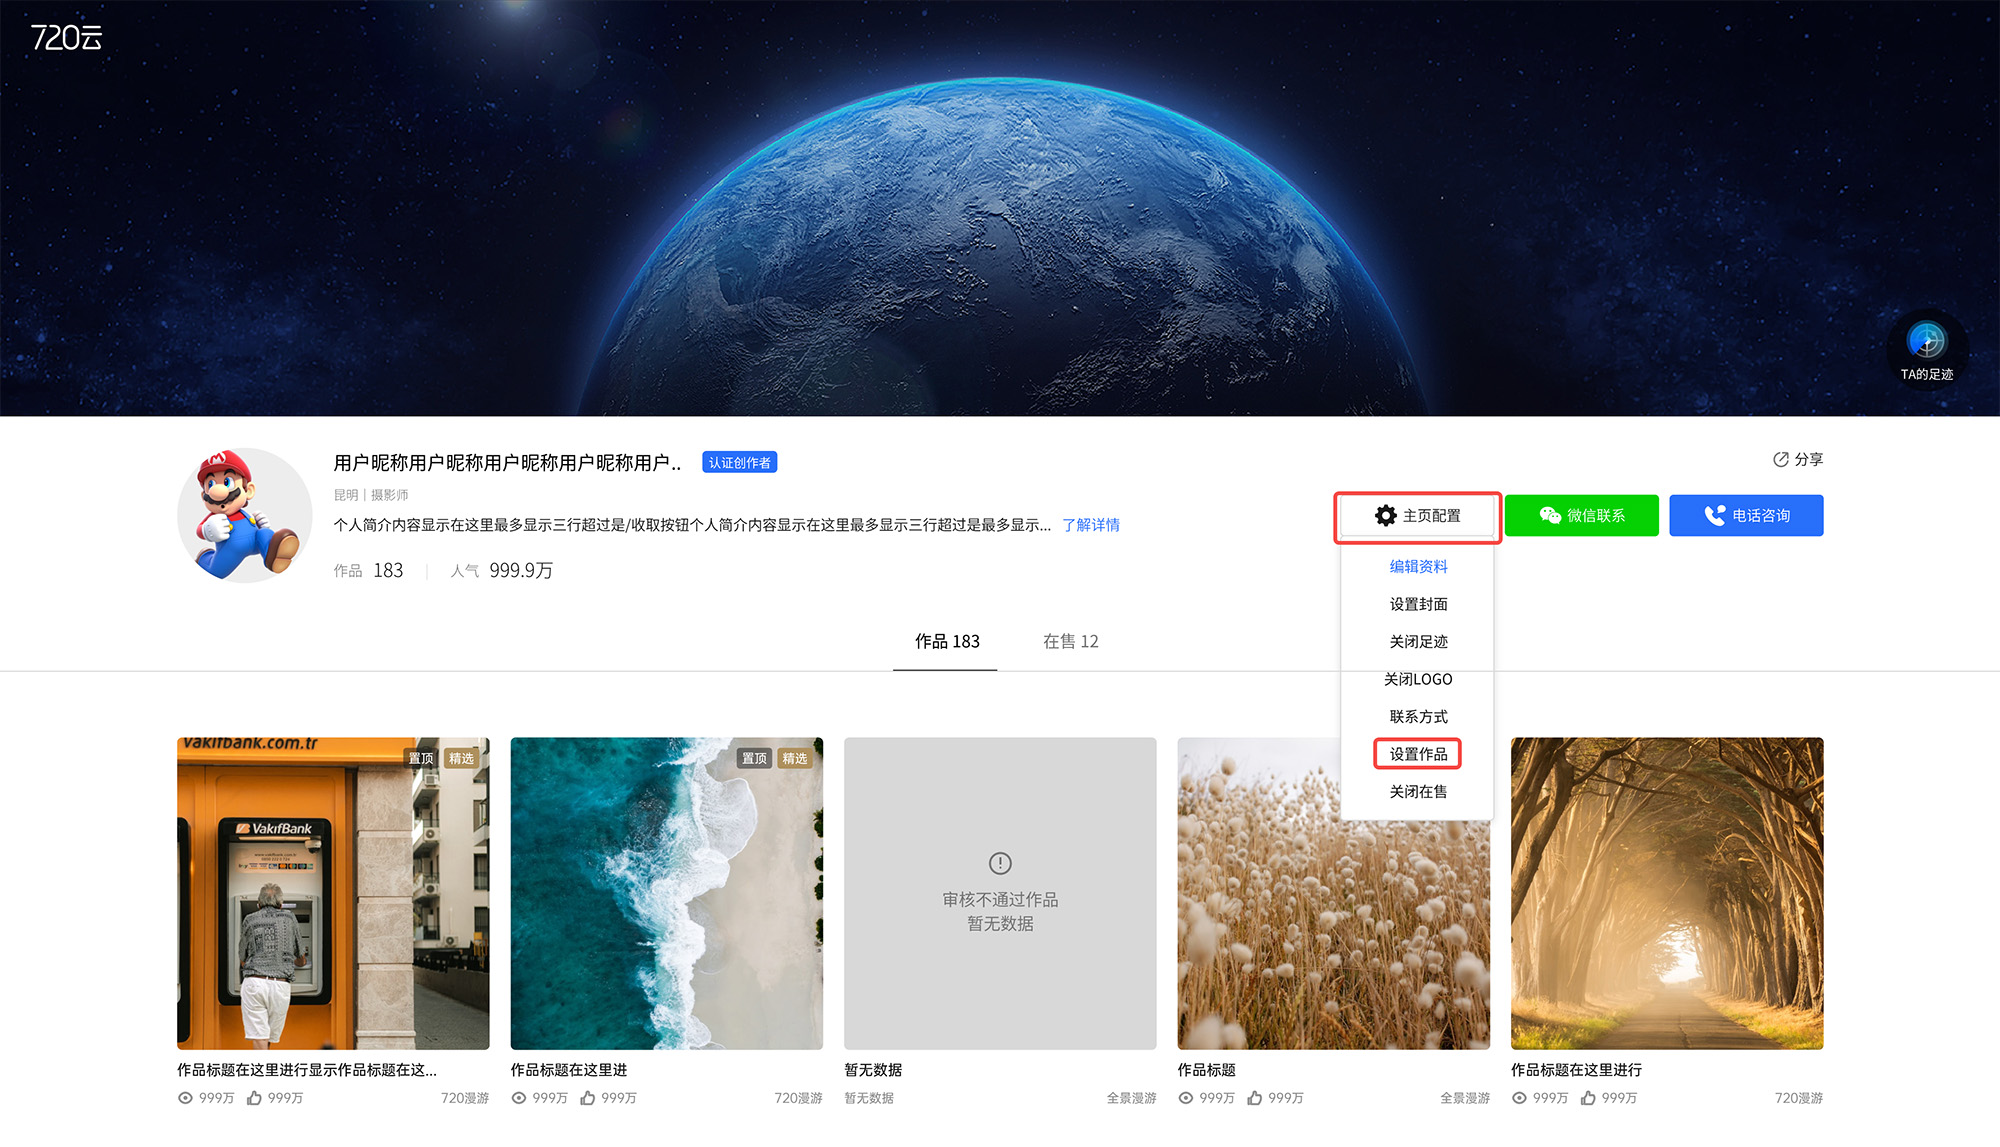The image size is (2000, 1147).
Task: Click 昆明 | 摄影师 location text
Action: click(x=371, y=495)
